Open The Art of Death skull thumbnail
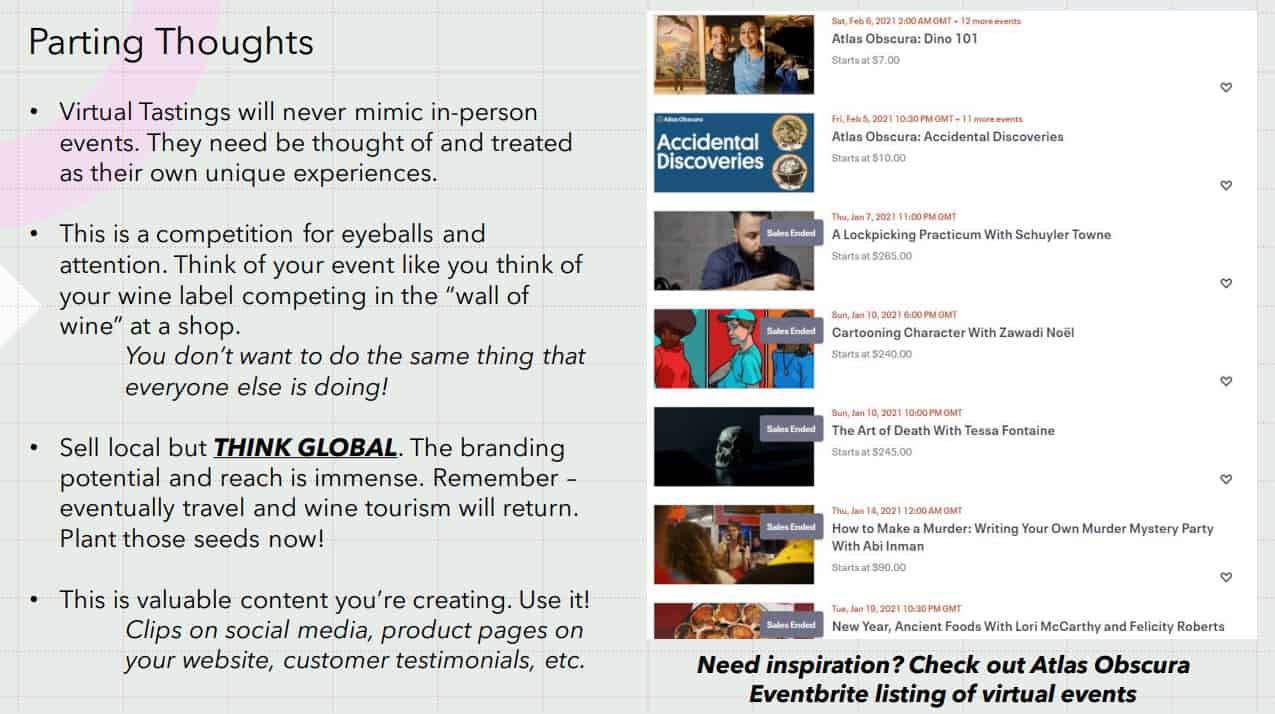Viewport: 1275px width, 714px height. click(734, 446)
